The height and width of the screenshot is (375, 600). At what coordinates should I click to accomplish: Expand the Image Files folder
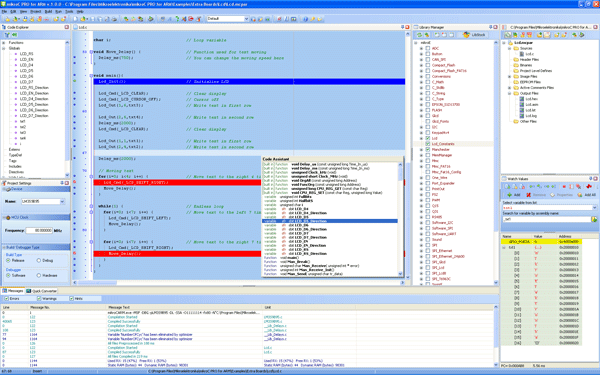click(509, 77)
